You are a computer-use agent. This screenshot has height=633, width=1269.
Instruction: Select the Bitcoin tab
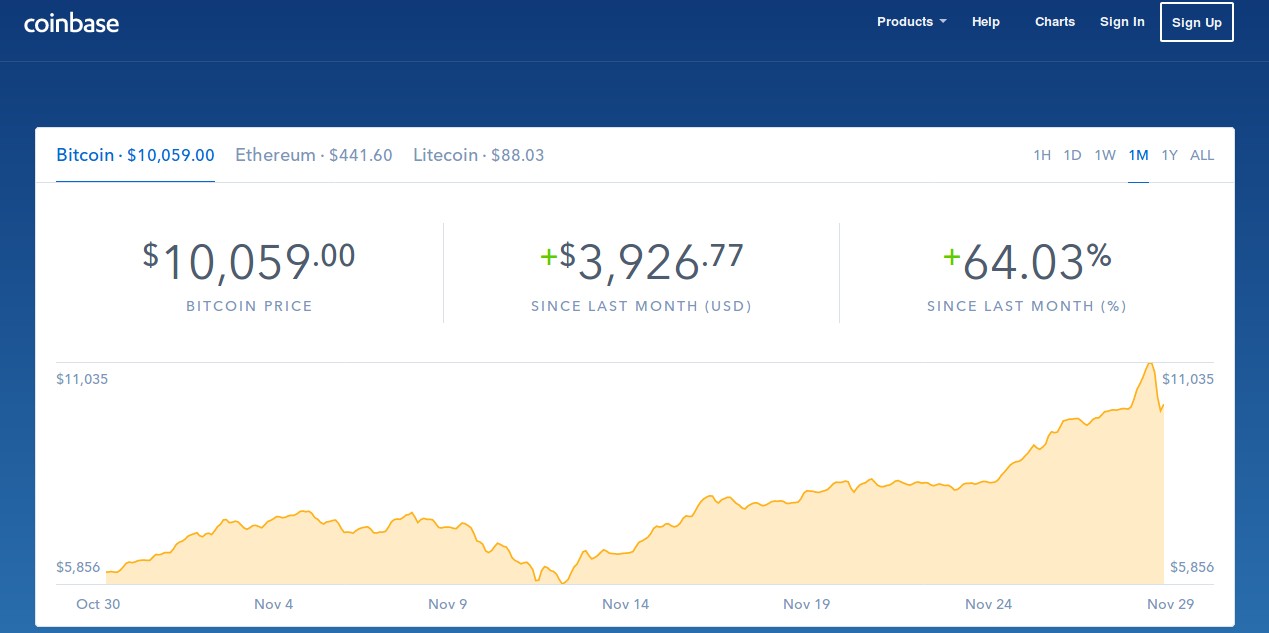click(135, 155)
